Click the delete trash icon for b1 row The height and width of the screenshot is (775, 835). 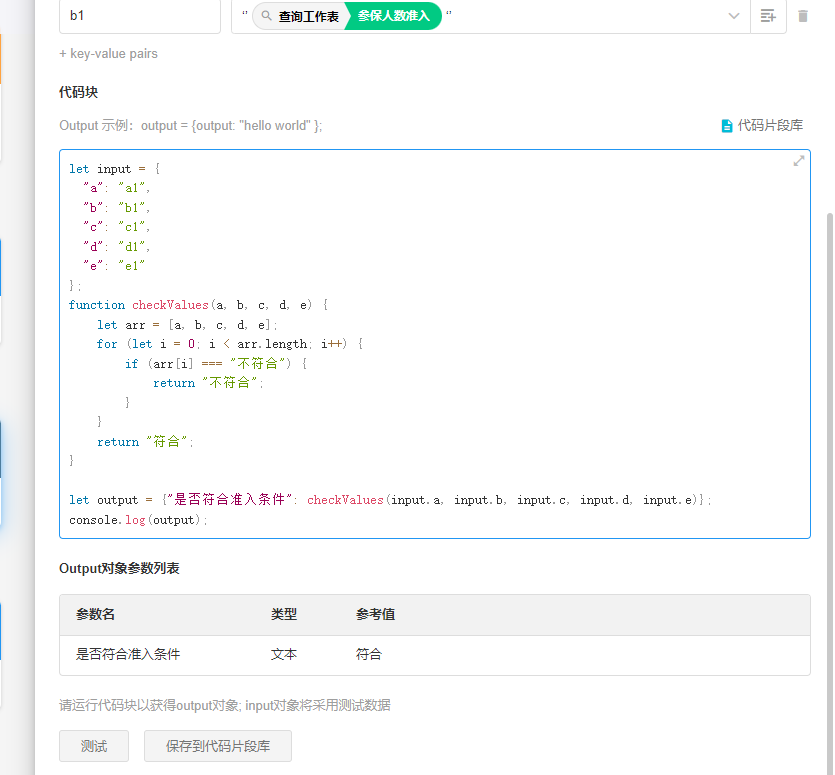[x=803, y=16]
